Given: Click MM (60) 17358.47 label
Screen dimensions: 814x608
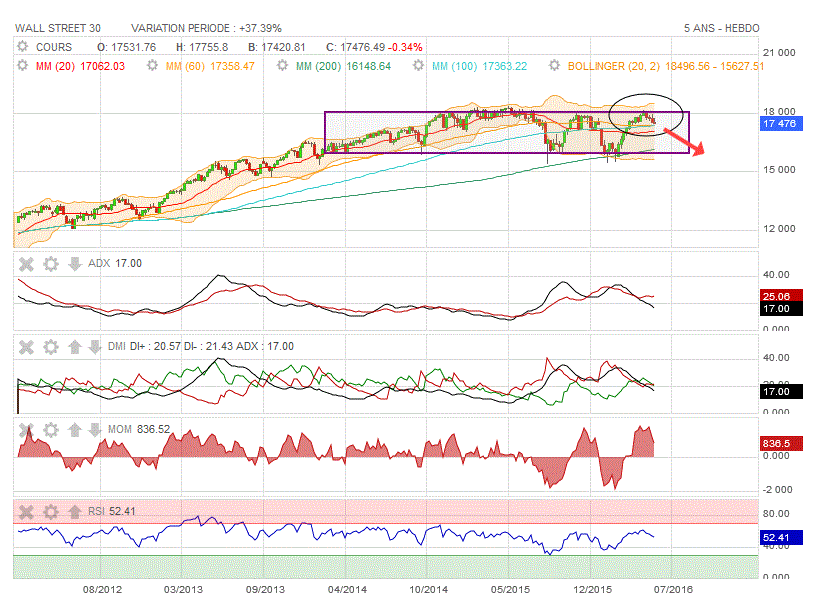Looking at the screenshot, I should [210, 66].
